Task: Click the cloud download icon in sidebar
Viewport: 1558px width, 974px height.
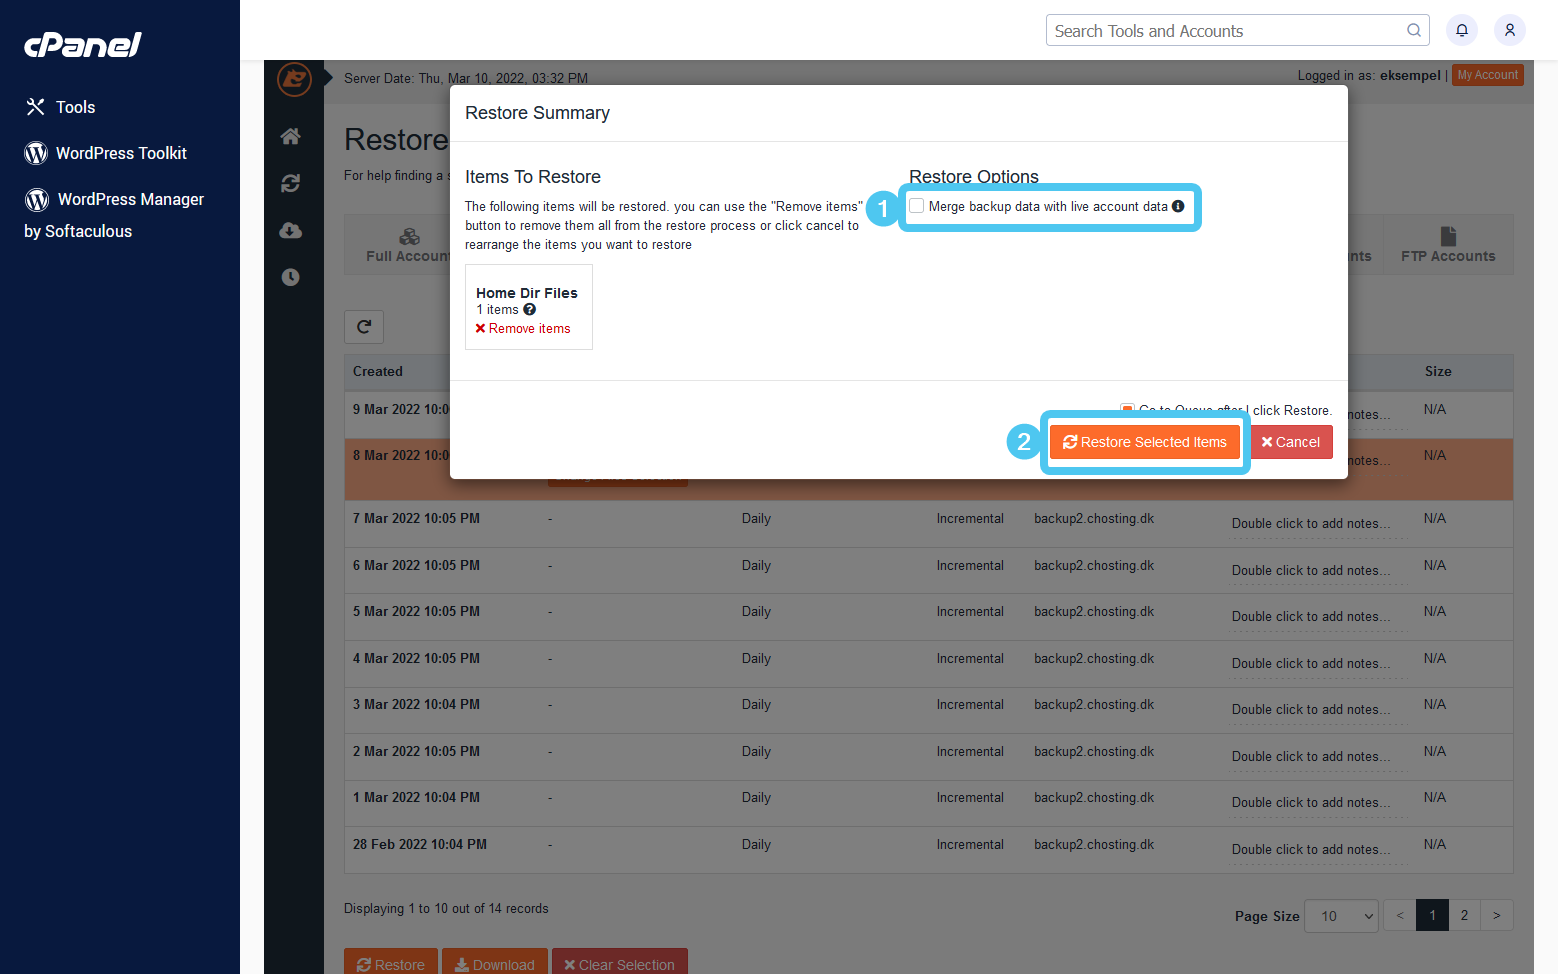Action: point(291,230)
